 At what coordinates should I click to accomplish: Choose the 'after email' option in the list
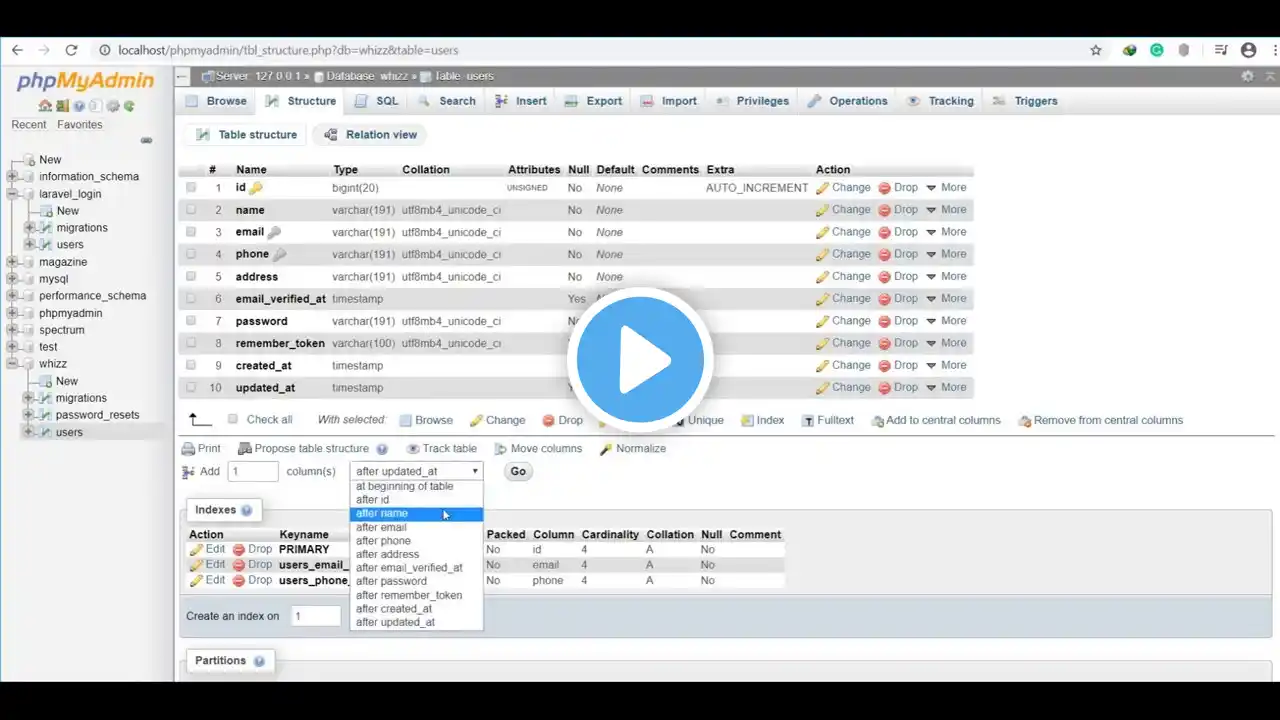417,527
